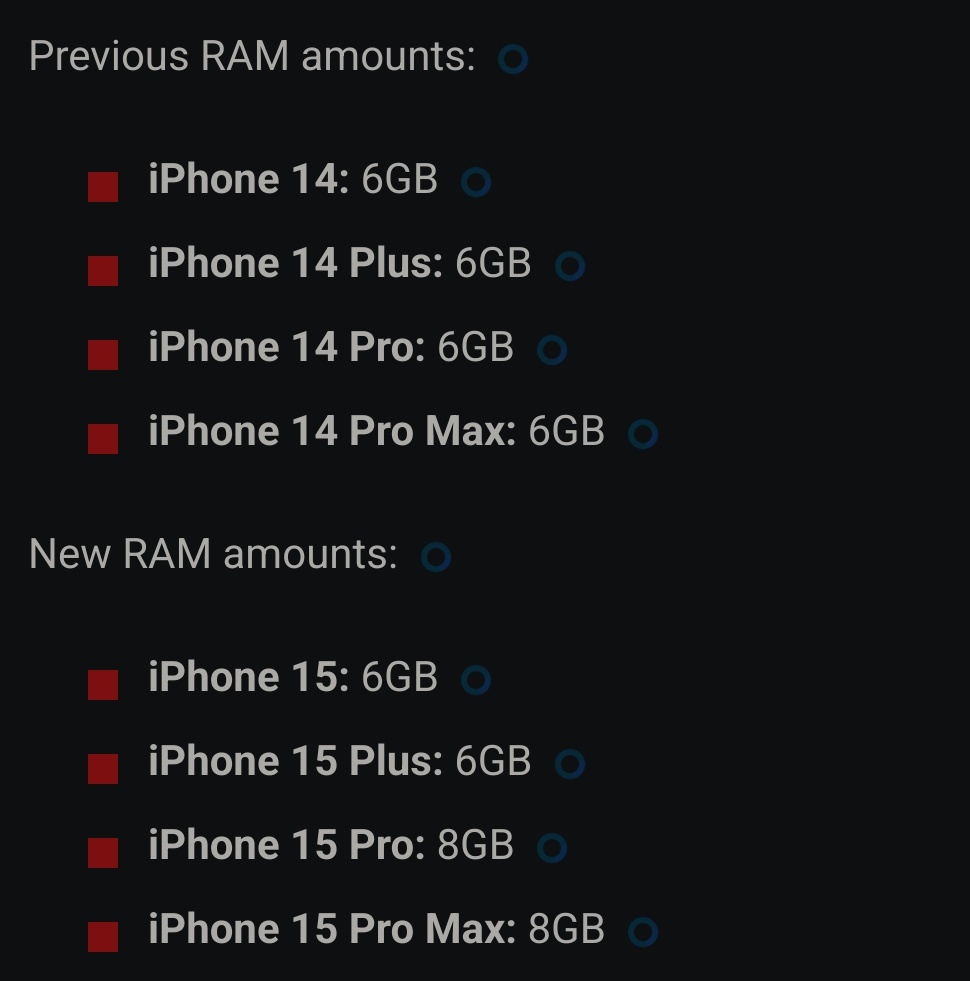Viewport: 970px width, 981px height.
Task: Tap the red bullet before iPhone 14 Pro Max
Action: click(103, 439)
